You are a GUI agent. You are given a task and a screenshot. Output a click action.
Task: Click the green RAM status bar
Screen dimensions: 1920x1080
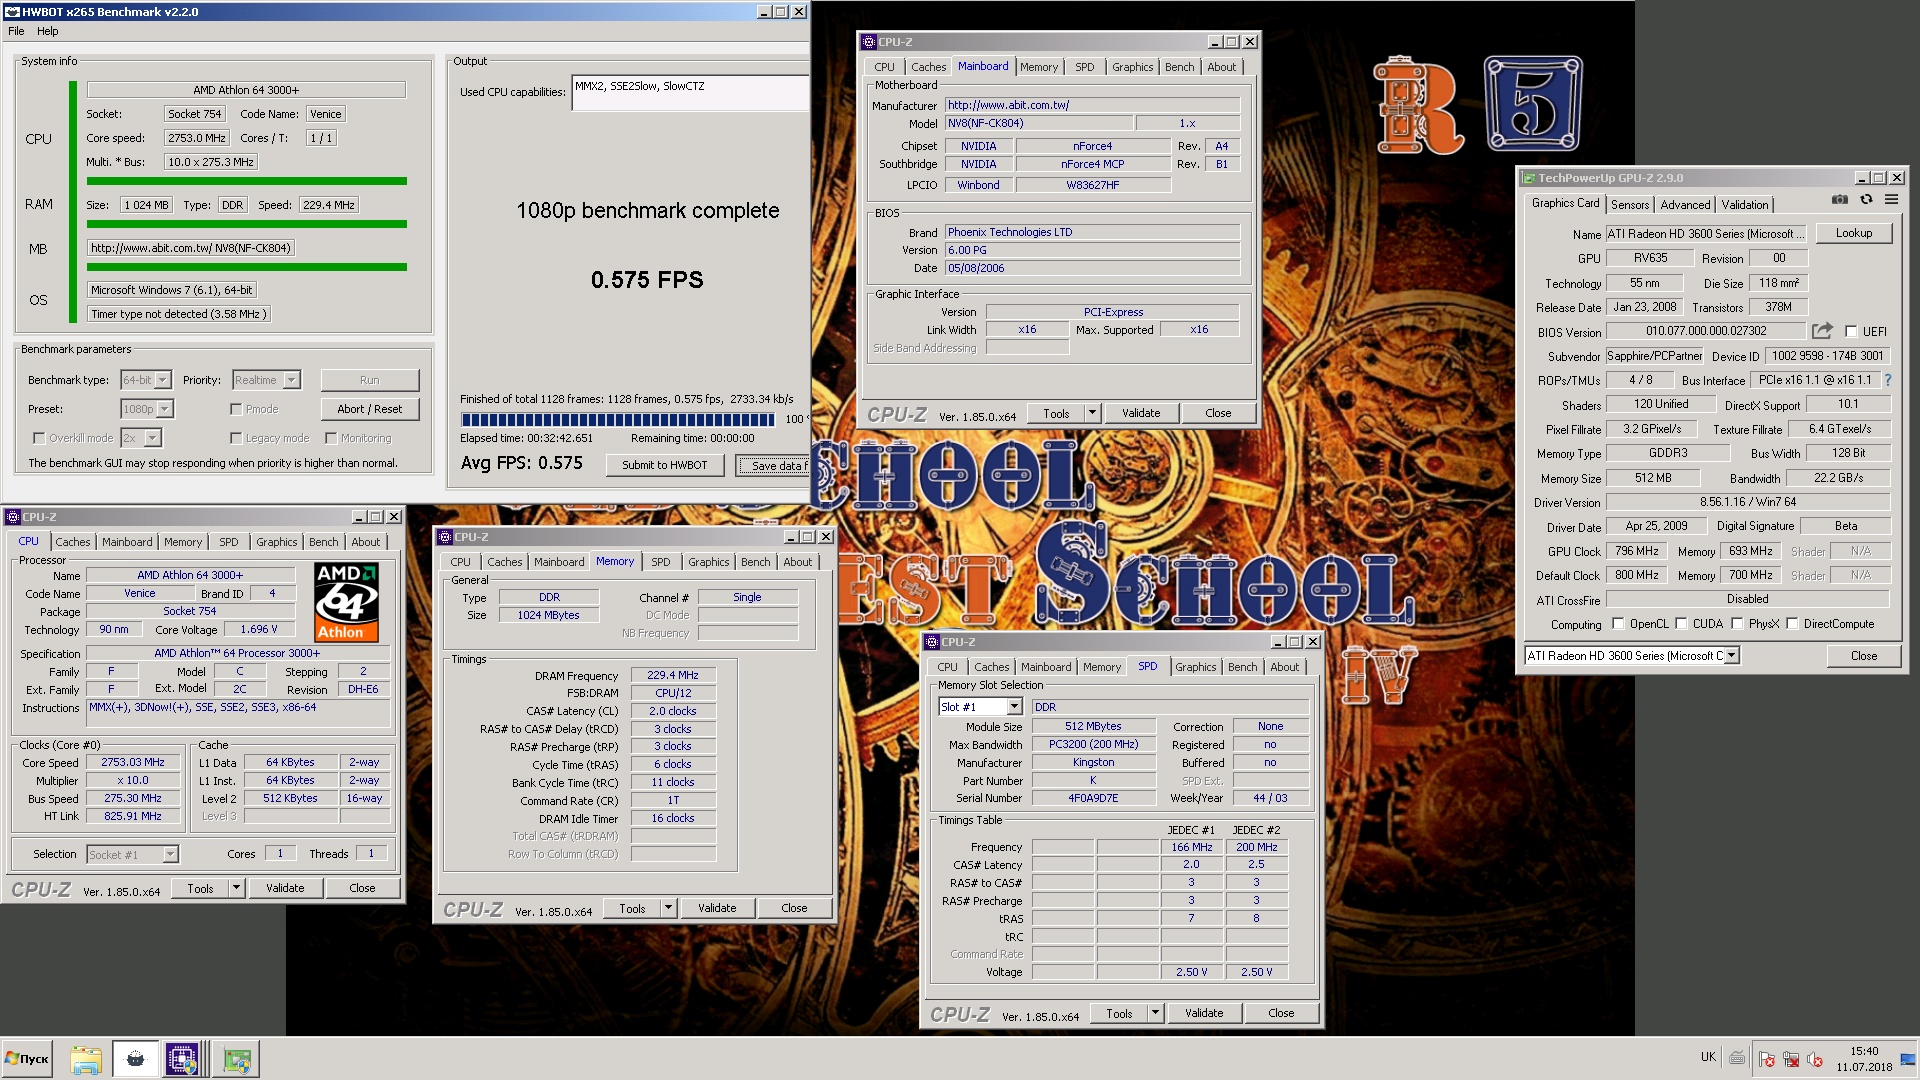coord(247,224)
